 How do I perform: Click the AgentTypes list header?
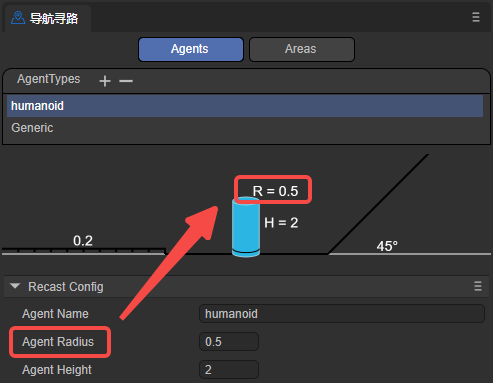(49, 79)
